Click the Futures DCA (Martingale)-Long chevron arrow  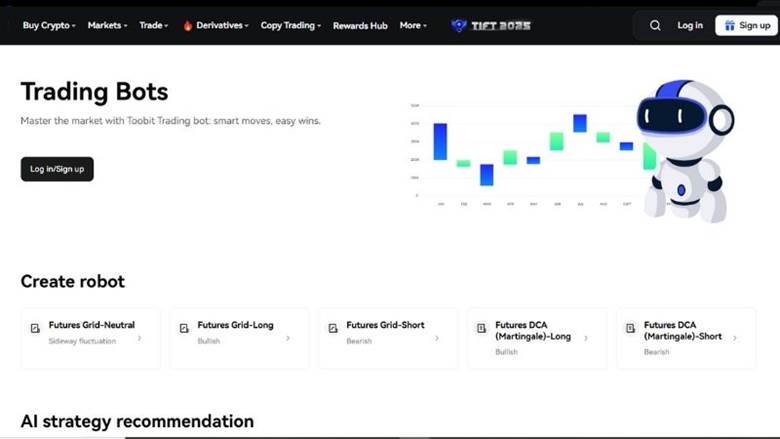(585, 338)
